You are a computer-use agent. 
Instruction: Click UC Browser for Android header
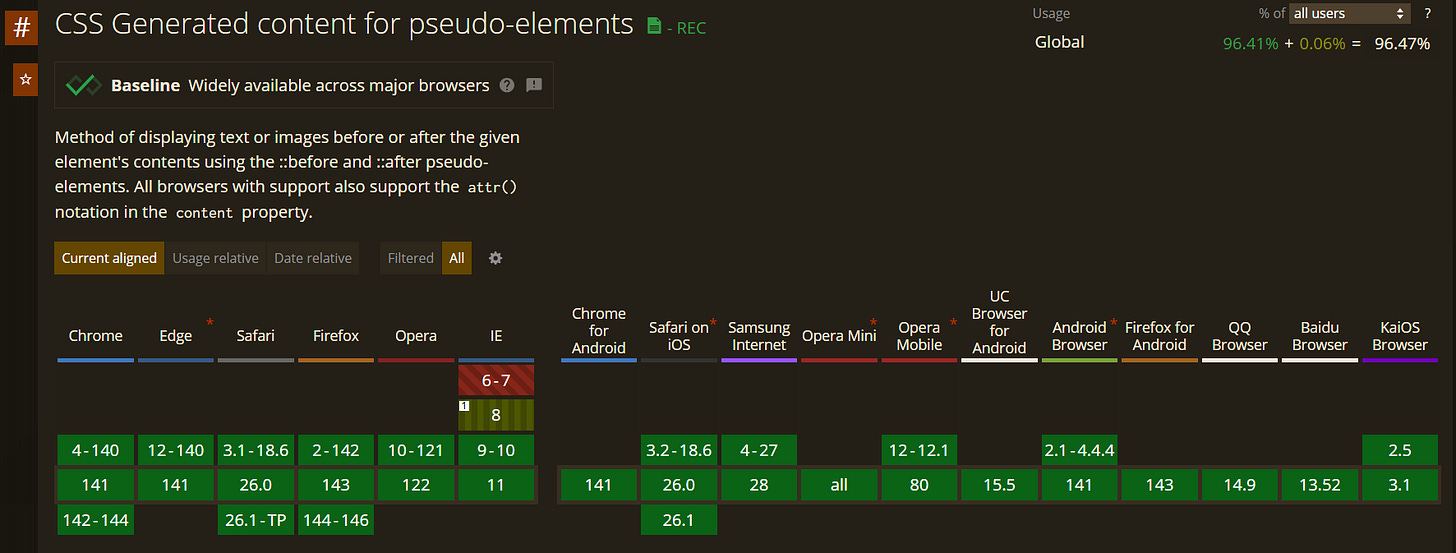999,322
